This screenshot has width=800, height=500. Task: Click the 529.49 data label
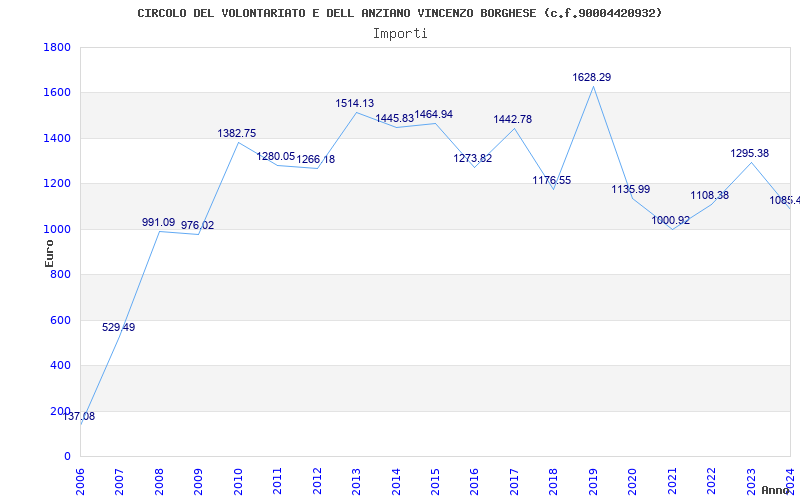point(118,327)
